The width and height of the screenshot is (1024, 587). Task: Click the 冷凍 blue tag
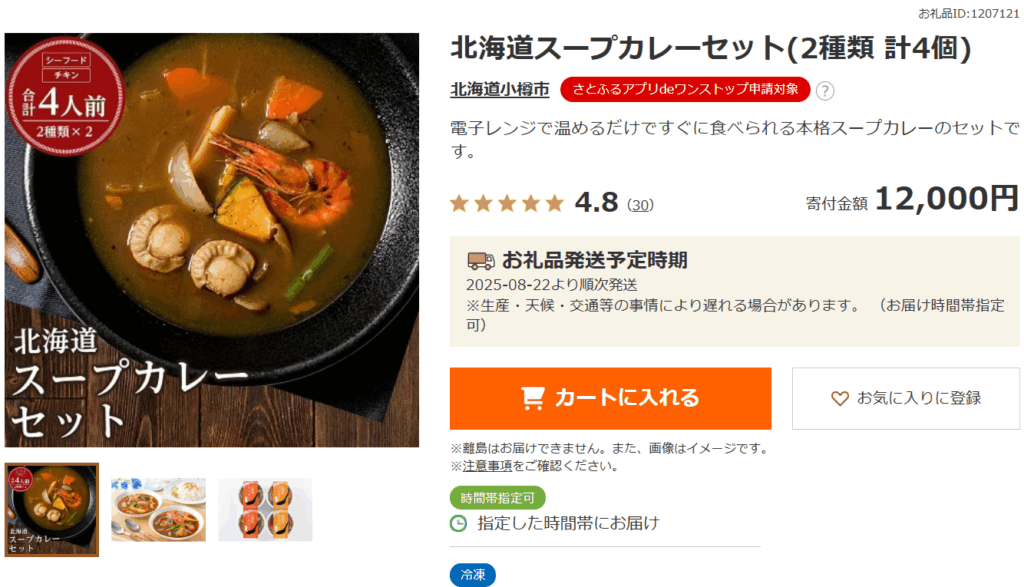(472, 575)
